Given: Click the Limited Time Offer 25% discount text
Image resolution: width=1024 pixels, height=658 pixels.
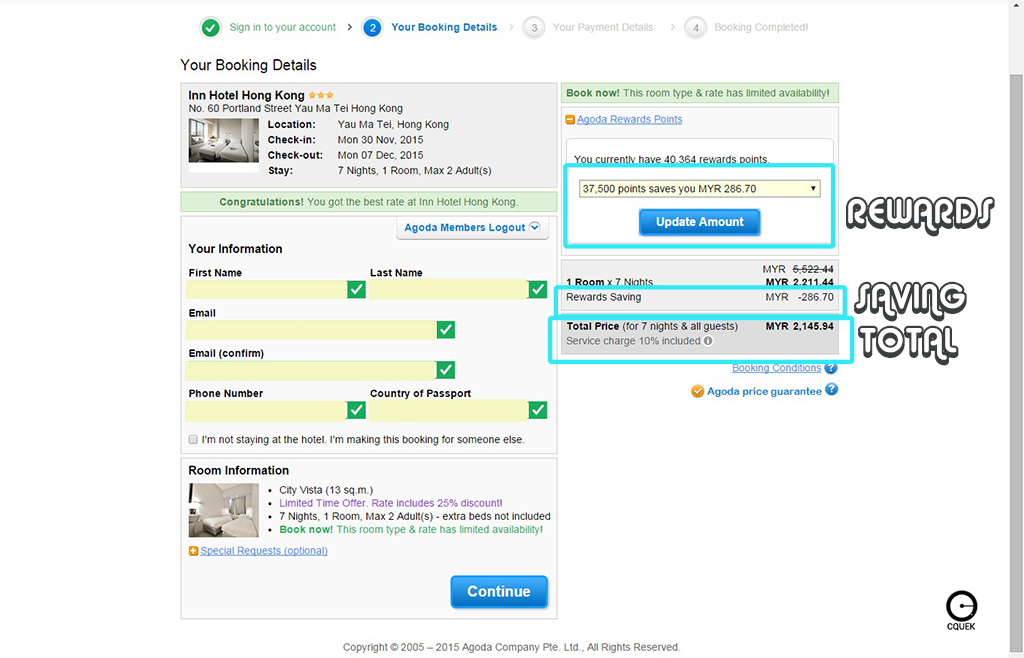Looking at the screenshot, I should pyautogui.click(x=391, y=503).
